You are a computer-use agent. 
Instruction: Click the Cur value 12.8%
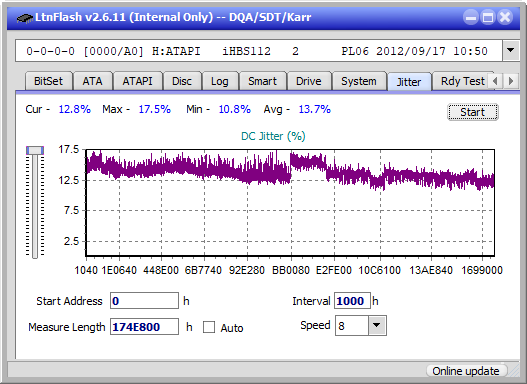(75, 109)
